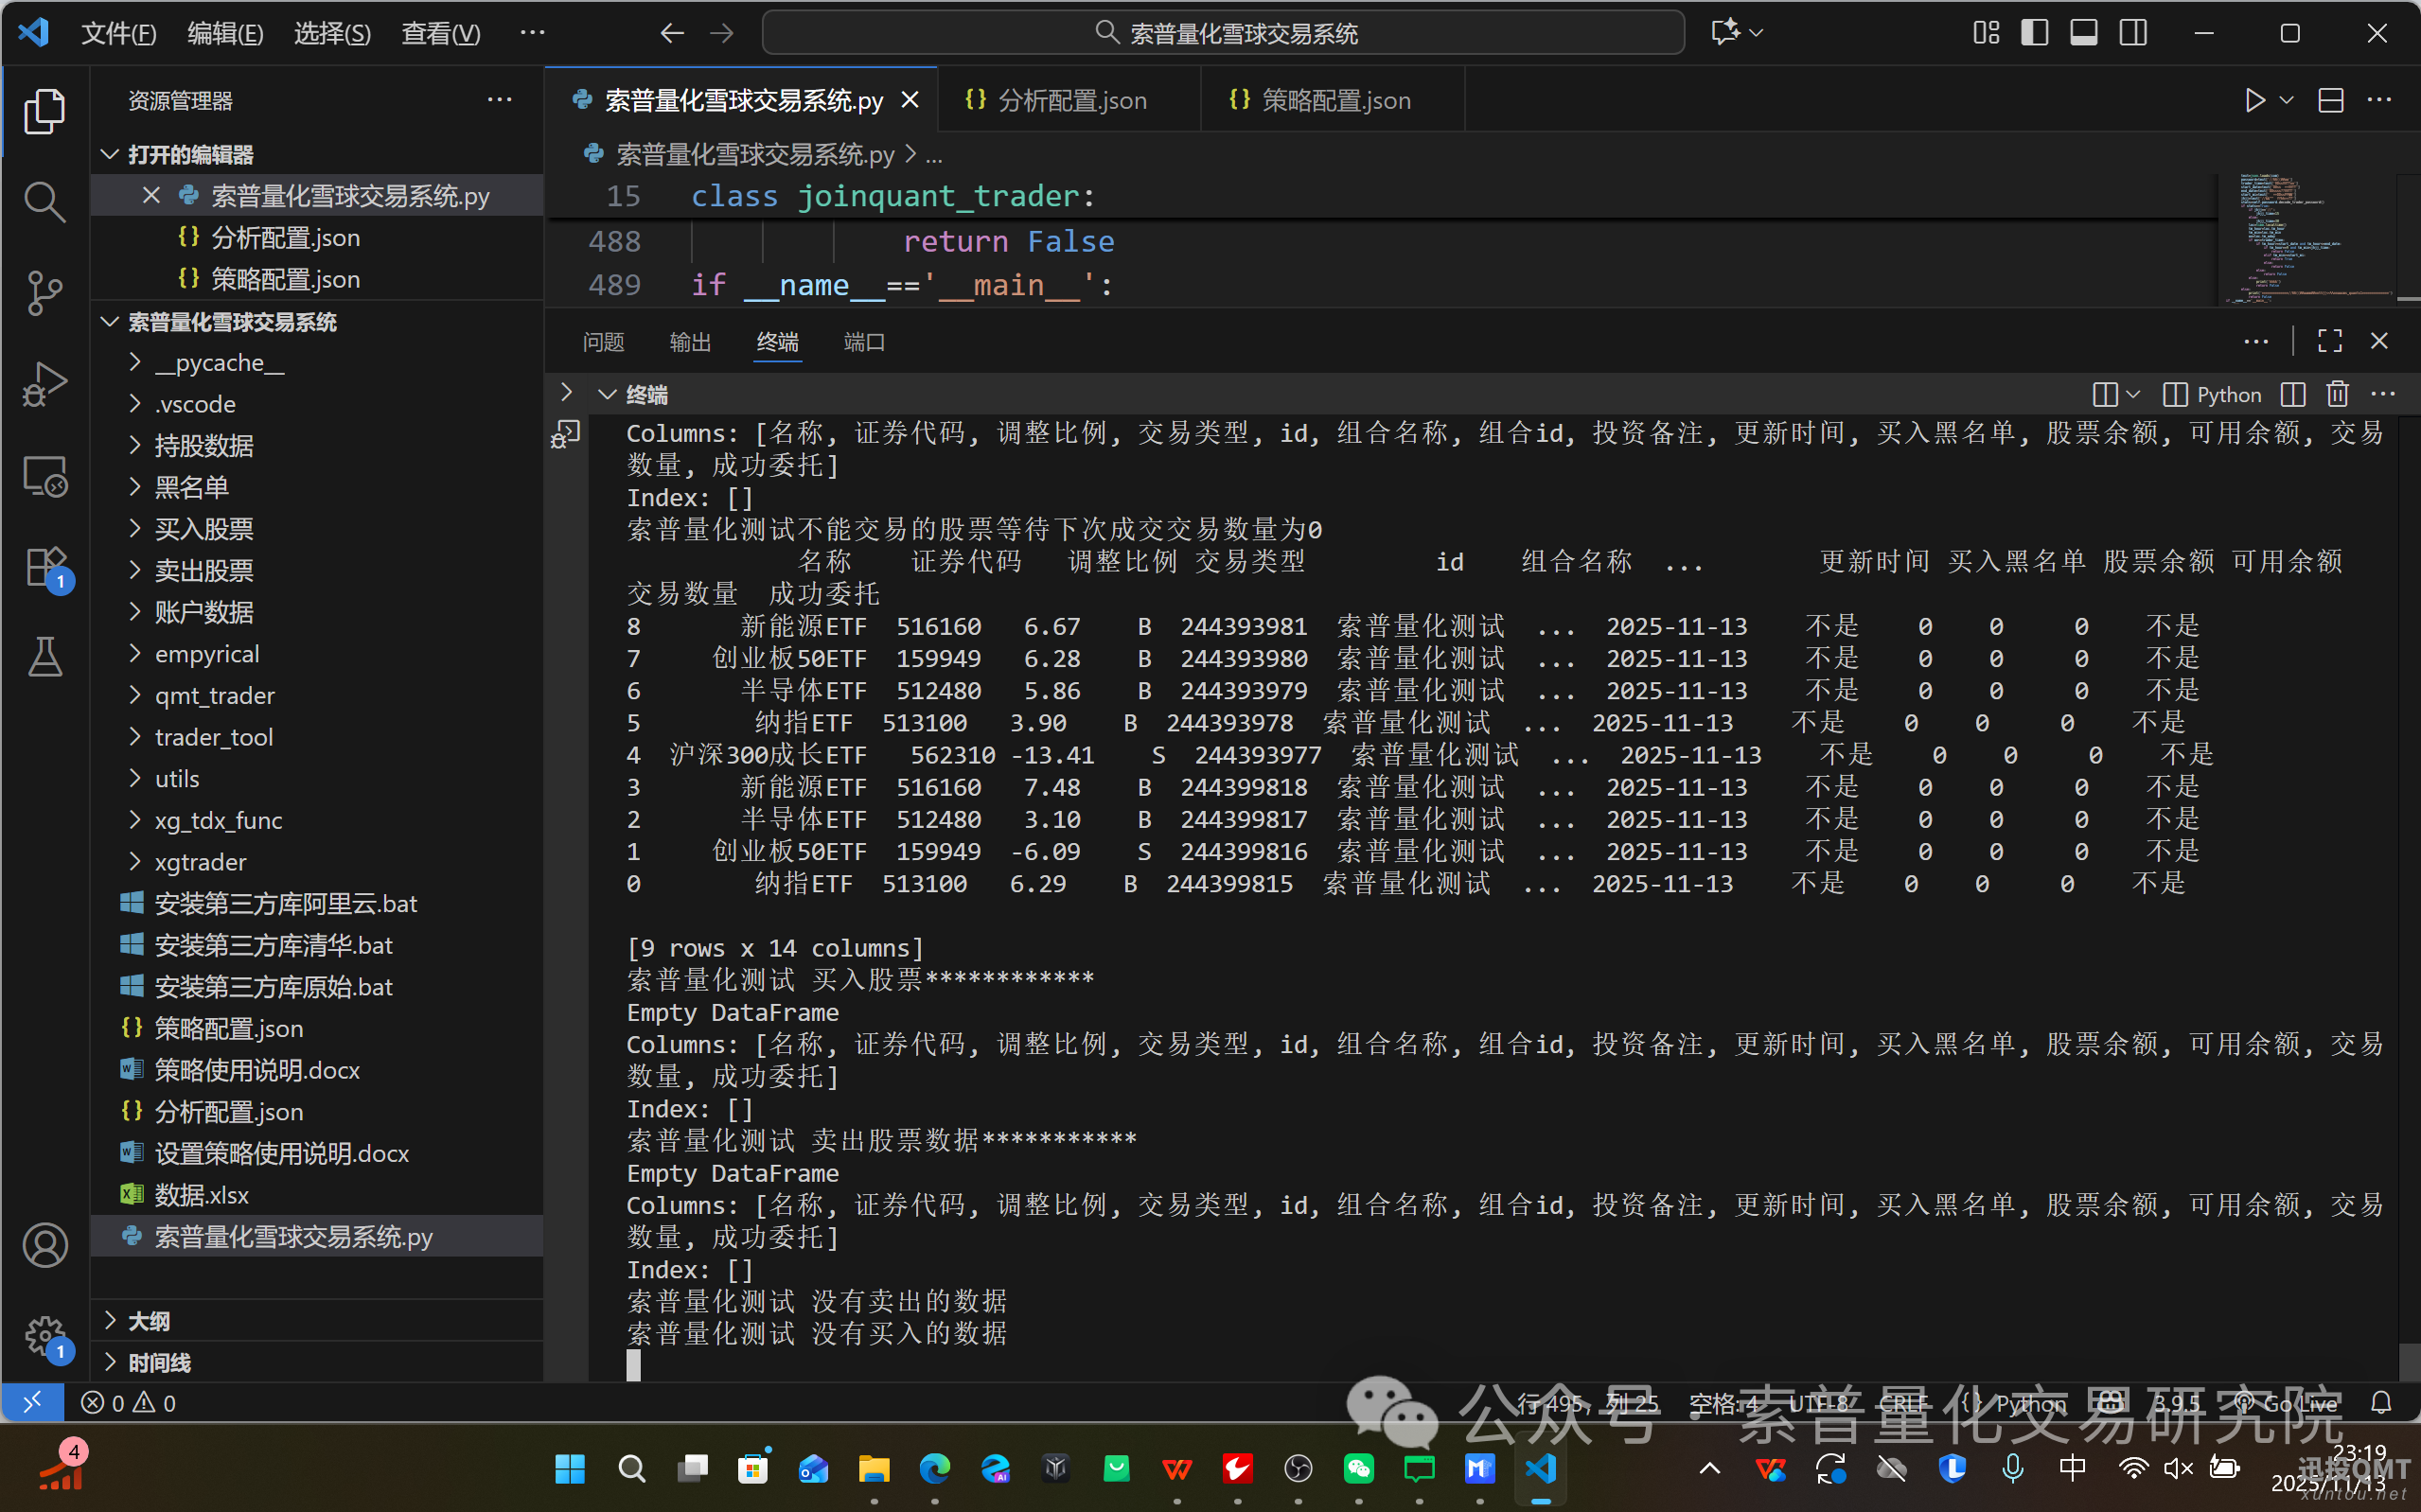Select the 输出 panel tab
The image size is (2421, 1512).
(x=690, y=341)
